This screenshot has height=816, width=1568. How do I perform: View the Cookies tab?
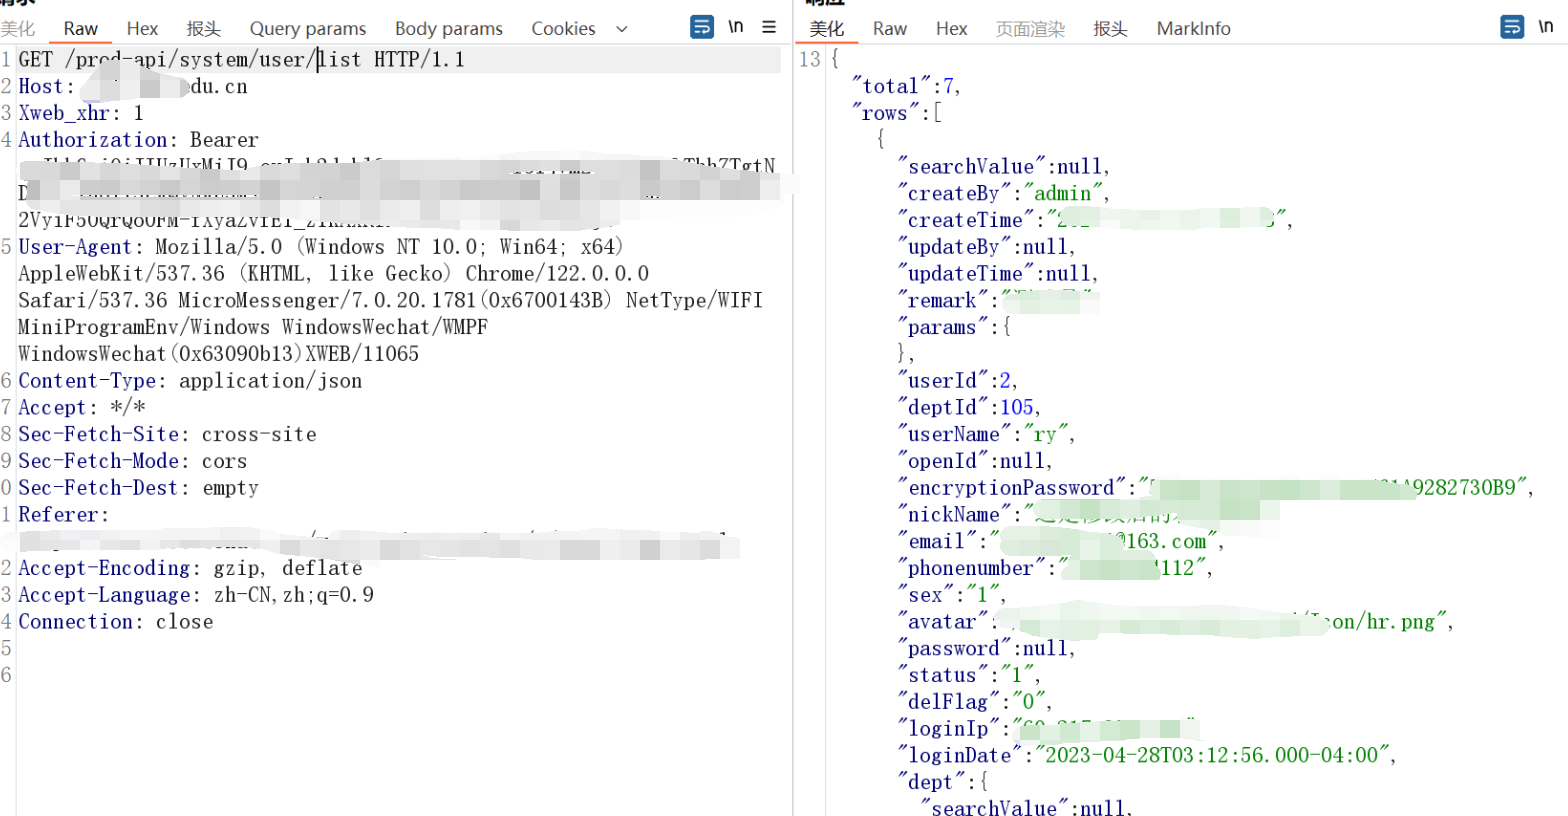(563, 29)
